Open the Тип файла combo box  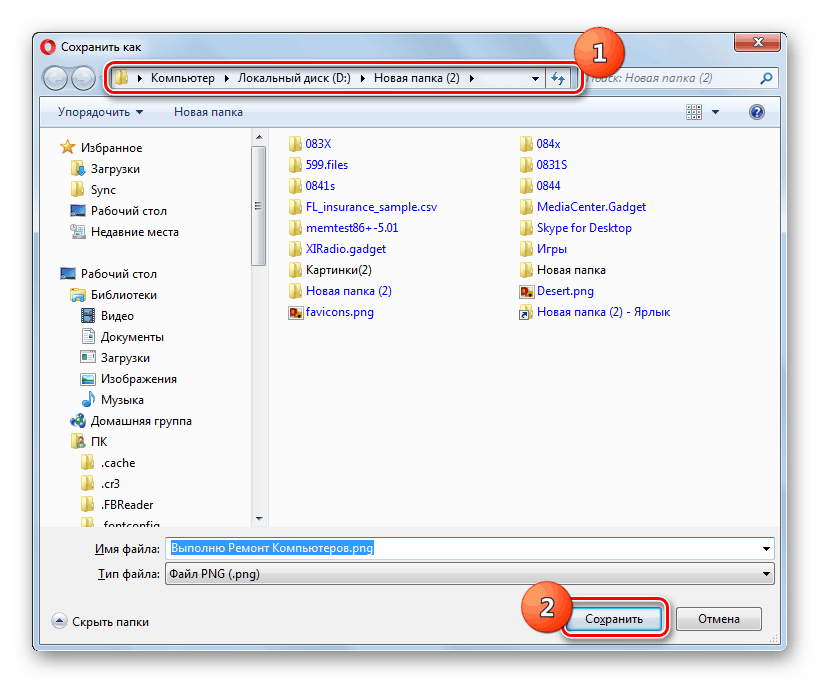tap(470, 574)
